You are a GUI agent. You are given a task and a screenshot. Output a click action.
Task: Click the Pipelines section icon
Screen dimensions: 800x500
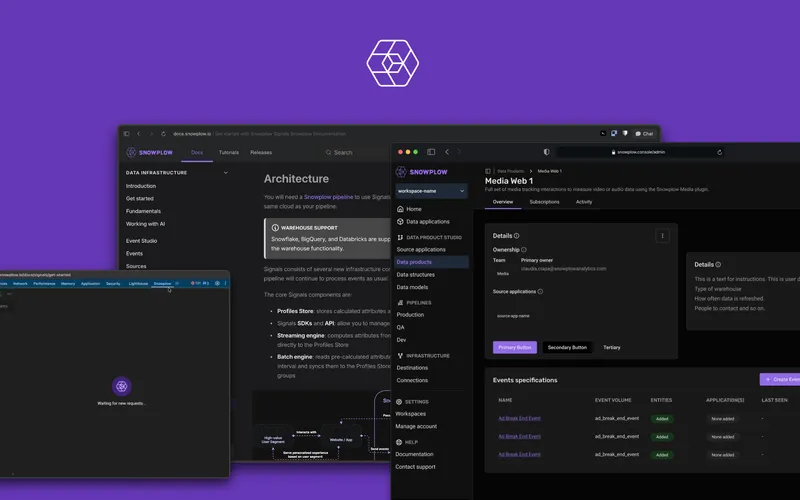pyautogui.click(x=400, y=303)
